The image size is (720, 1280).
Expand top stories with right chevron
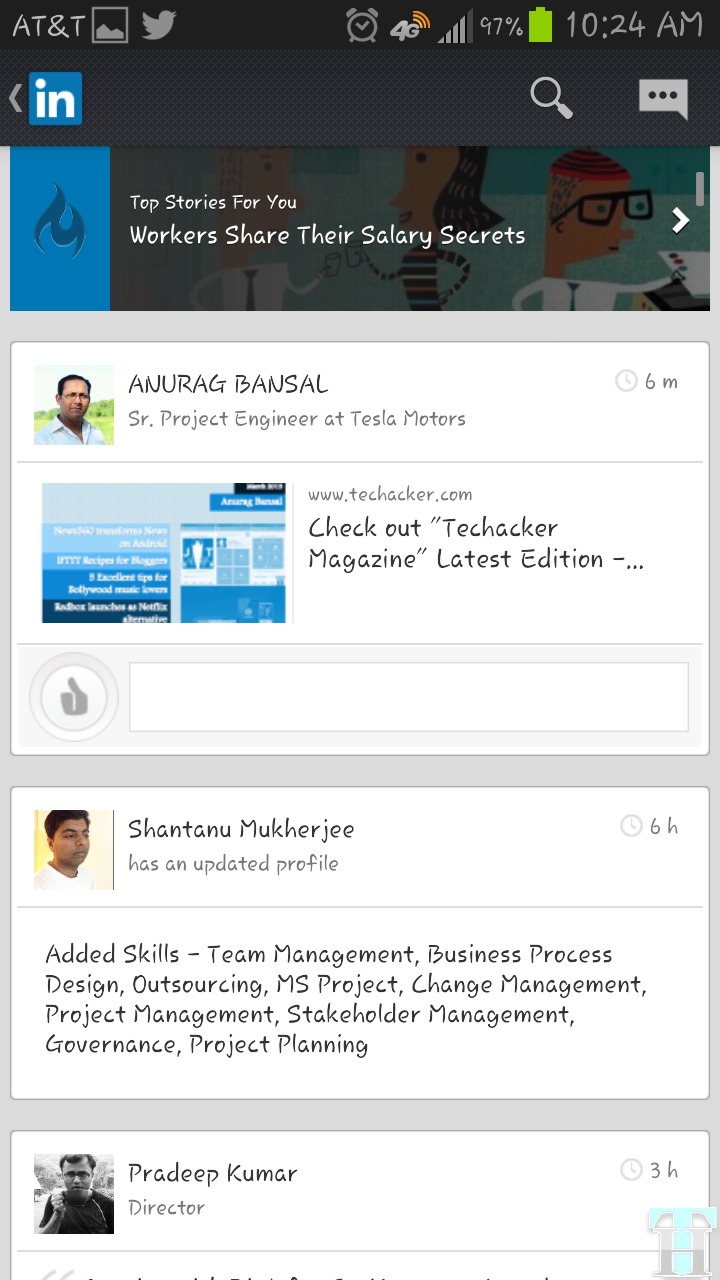(x=681, y=220)
